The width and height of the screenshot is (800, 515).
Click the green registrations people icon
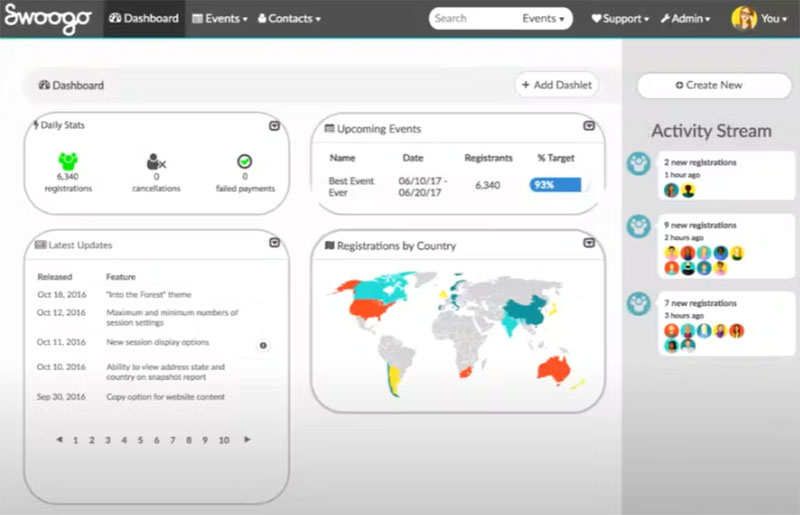tap(68, 161)
